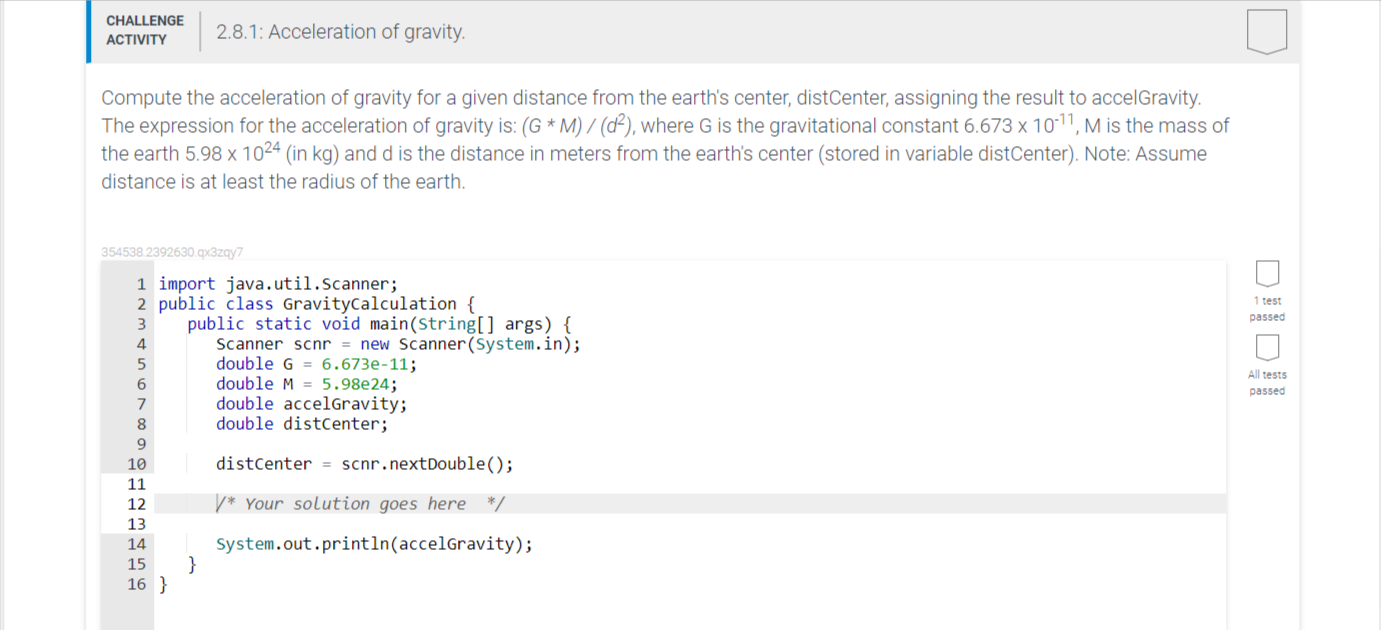Image resolution: width=1381 pixels, height=630 pixels.
Task: Click the blue CHALLENGE ACTIVITY marker bar
Action: (89, 30)
